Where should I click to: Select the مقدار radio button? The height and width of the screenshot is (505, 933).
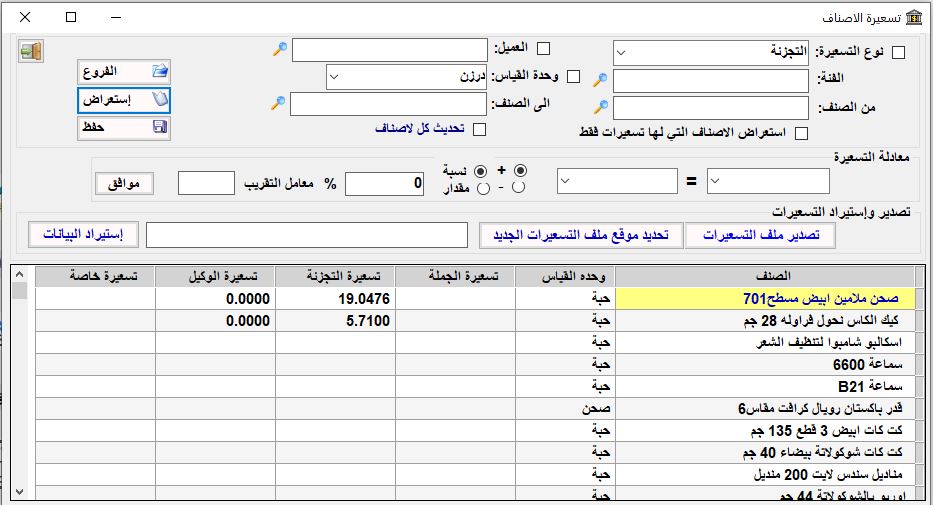click(x=483, y=187)
